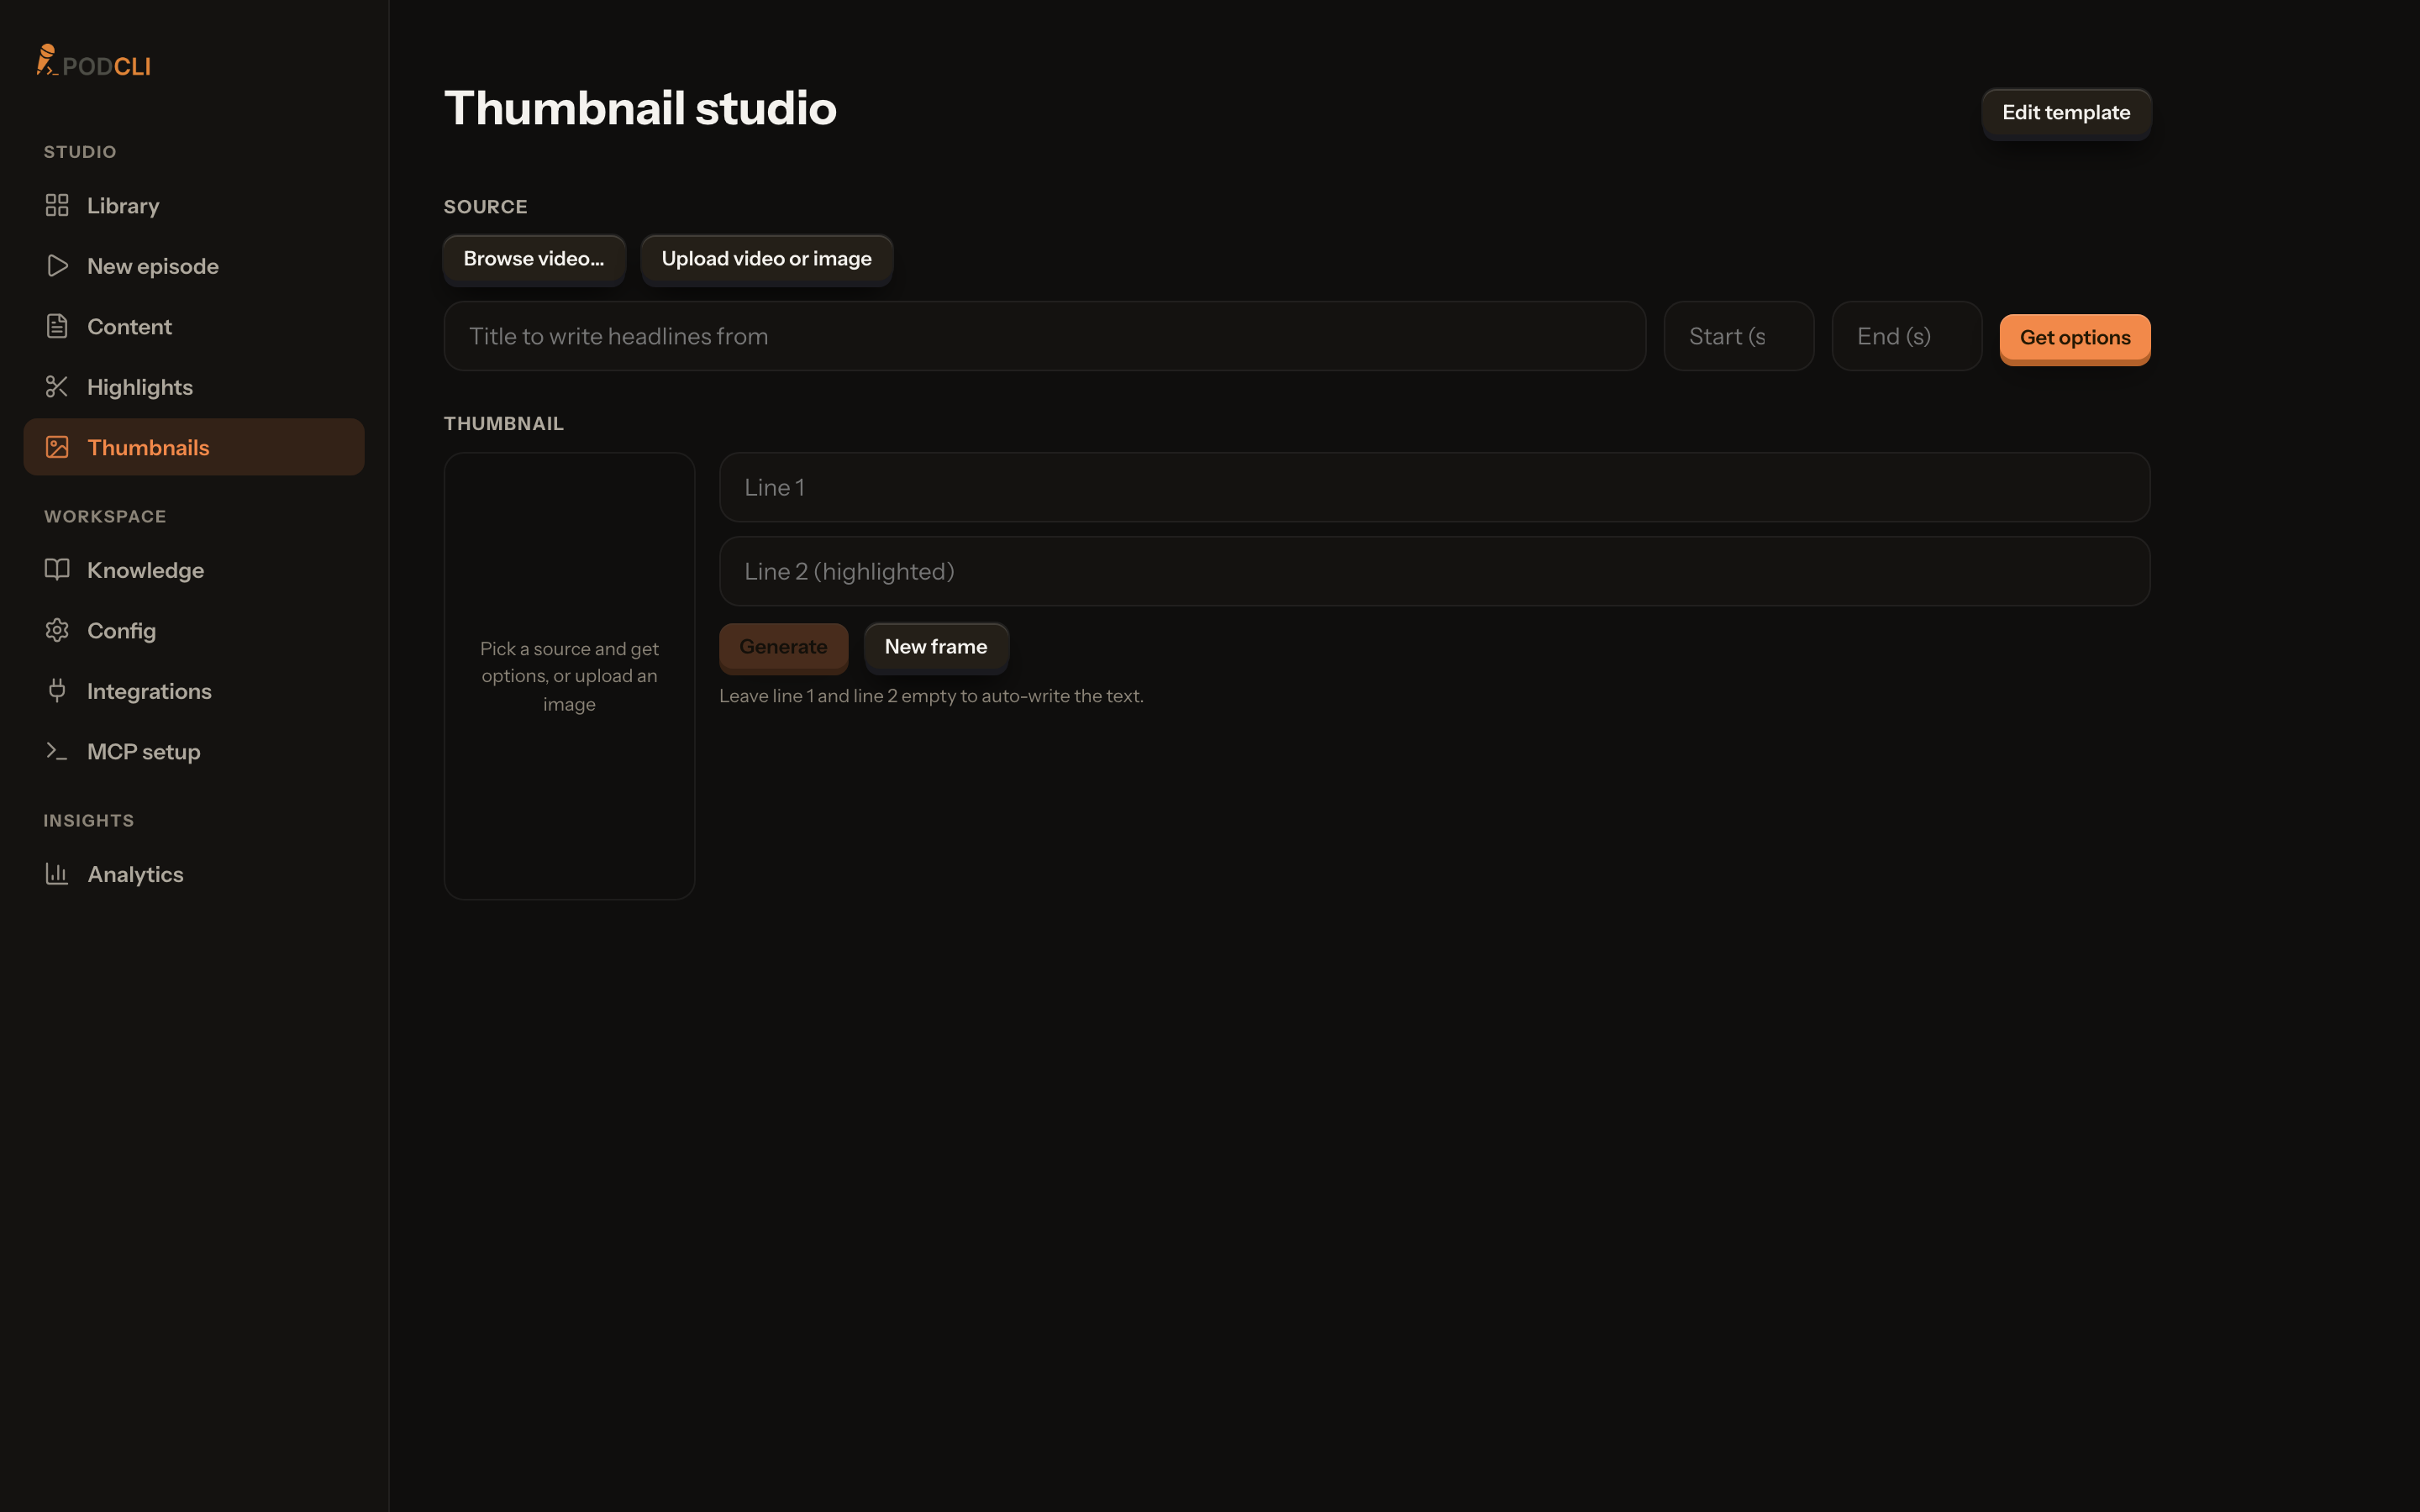Focus the Title to write headlines field
The height and width of the screenshot is (1512, 2420).
click(x=1045, y=336)
